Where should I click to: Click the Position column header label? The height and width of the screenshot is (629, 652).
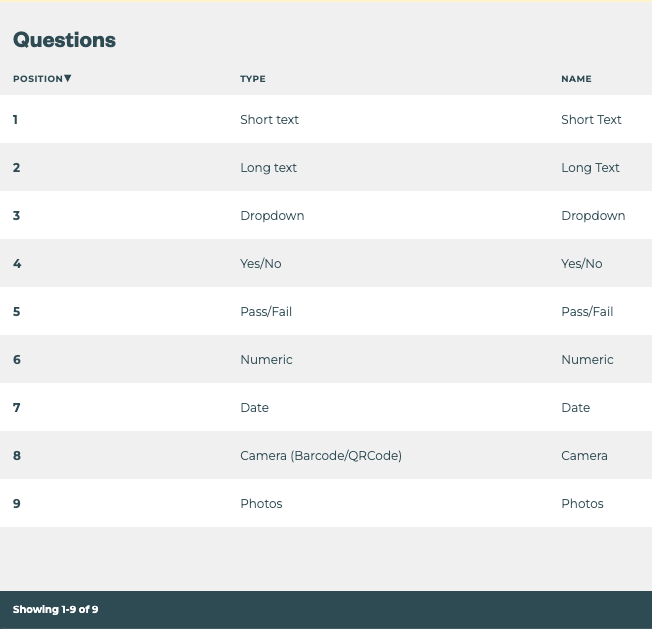pyautogui.click(x=37, y=79)
